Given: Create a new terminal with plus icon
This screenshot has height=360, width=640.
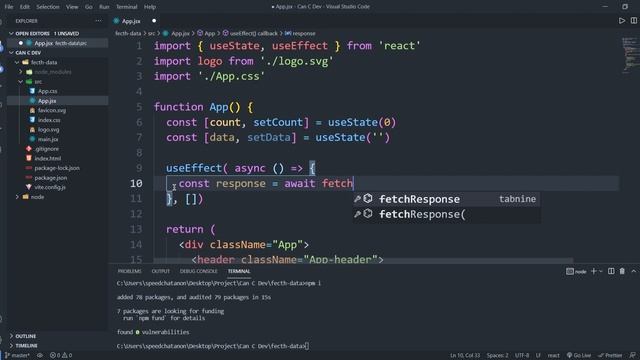Looking at the screenshot, I should tap(594, 271).
